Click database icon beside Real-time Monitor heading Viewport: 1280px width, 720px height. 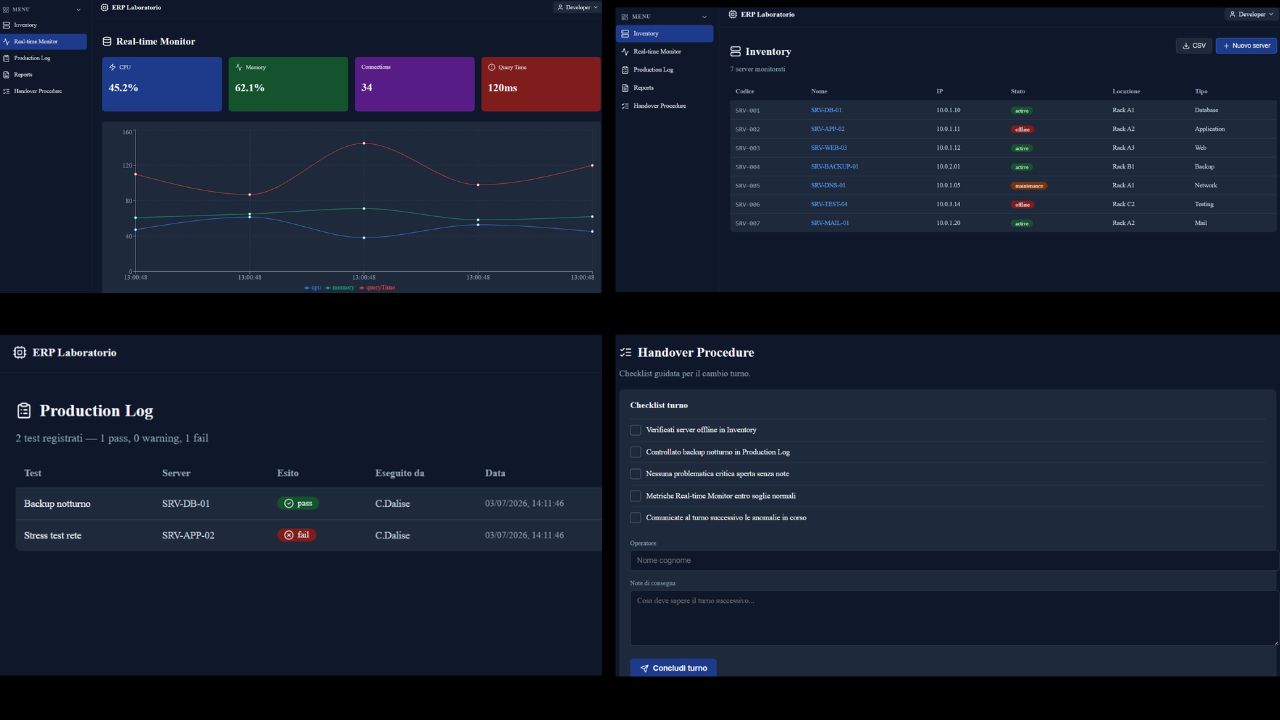pos(107,42)
